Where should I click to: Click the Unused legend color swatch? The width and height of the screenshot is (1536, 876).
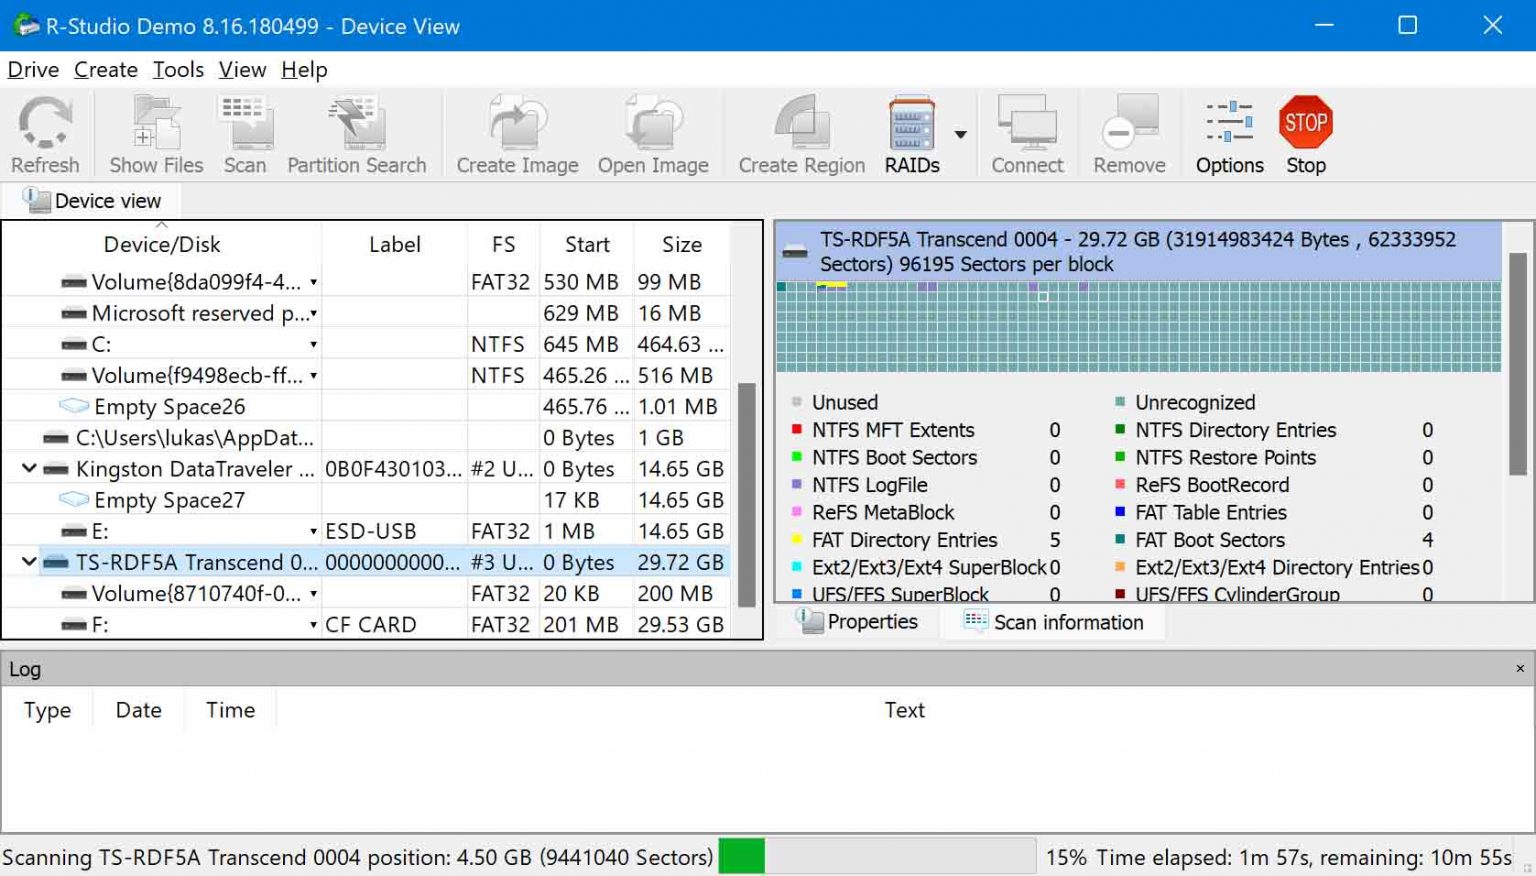[796, 402]
